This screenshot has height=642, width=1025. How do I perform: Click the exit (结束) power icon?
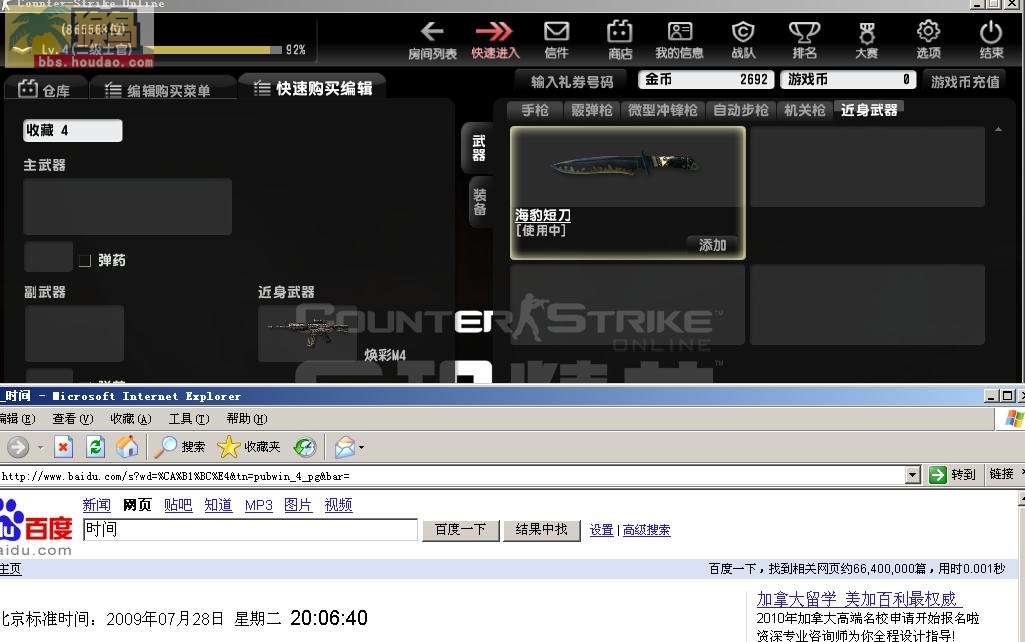tap(991, 32)
